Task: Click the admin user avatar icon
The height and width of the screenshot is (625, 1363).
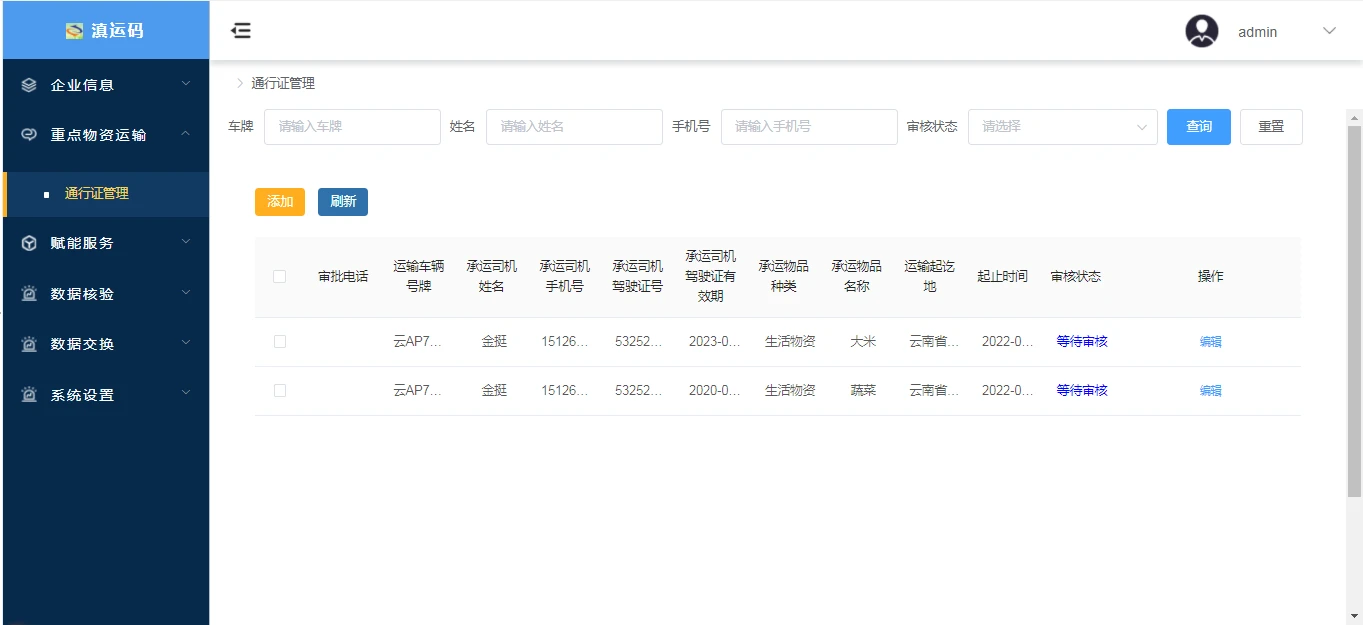Action: coord(1201,31)
